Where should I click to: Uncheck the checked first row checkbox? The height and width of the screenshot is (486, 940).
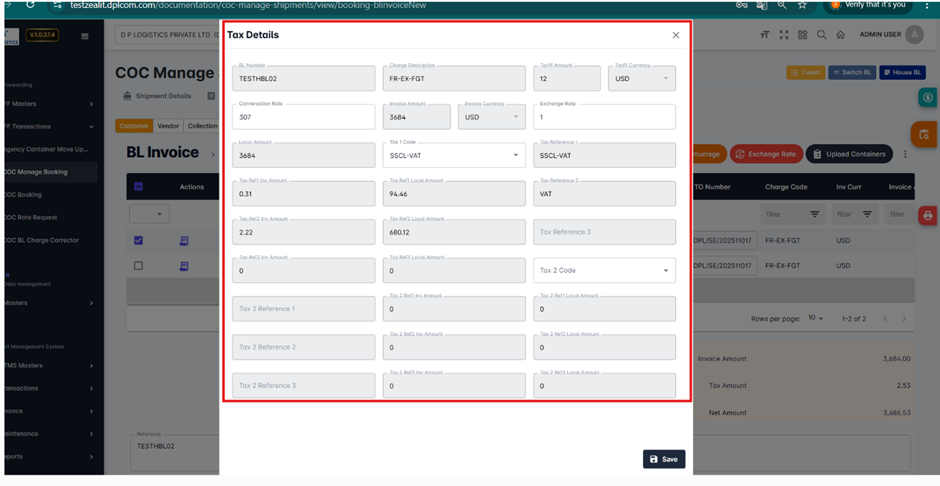pos(138,240)
